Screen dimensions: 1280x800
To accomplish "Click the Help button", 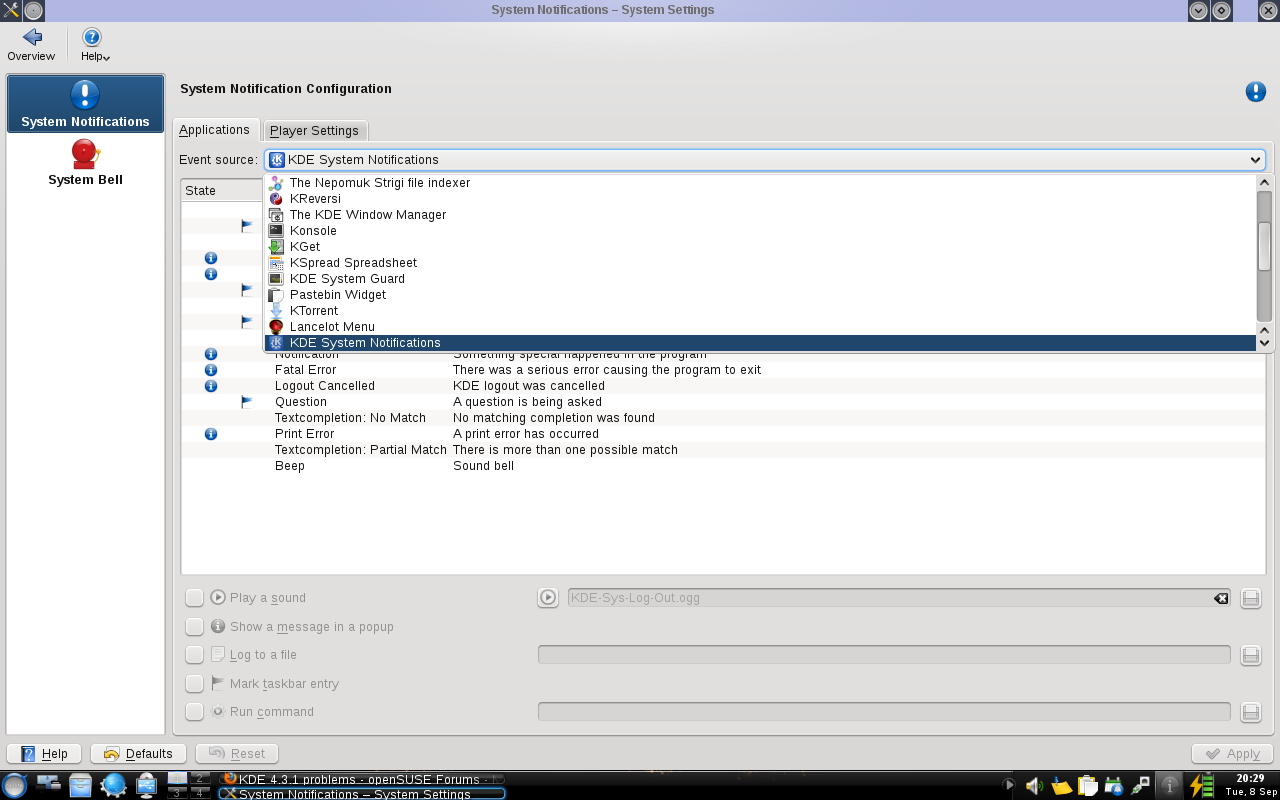I will (44, 754).
